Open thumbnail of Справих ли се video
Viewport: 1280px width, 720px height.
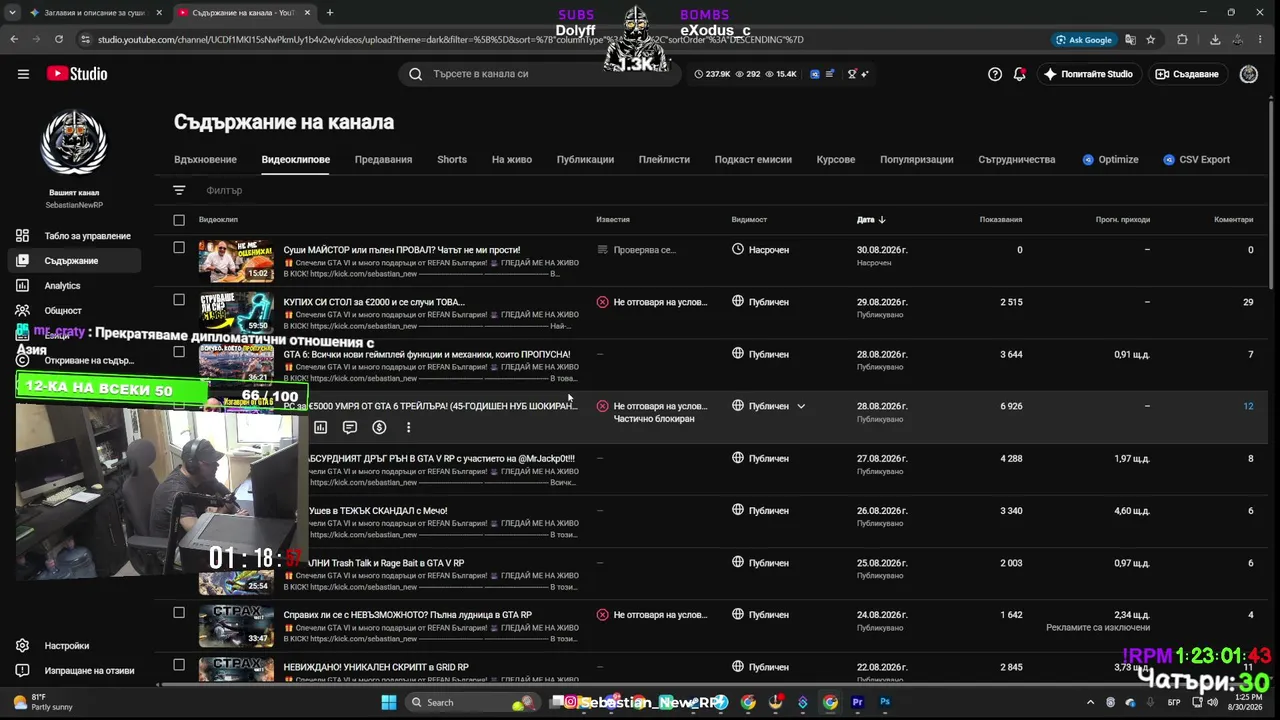[236, 627]
